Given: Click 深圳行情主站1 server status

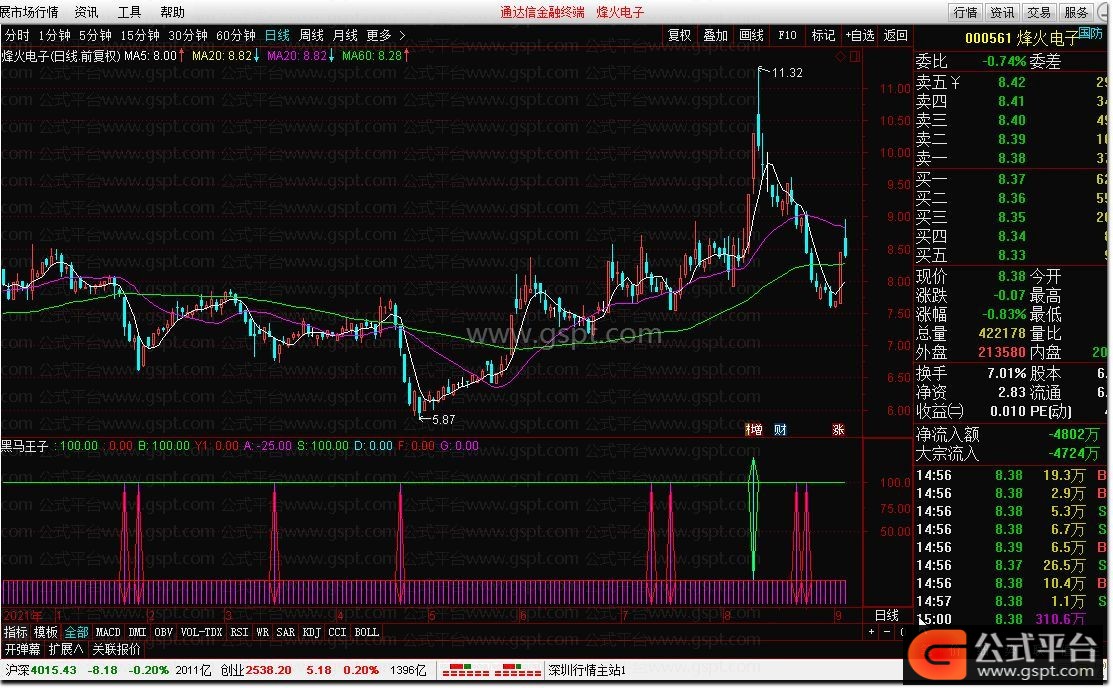Looking at the screenshot, I should coord(586,670).
